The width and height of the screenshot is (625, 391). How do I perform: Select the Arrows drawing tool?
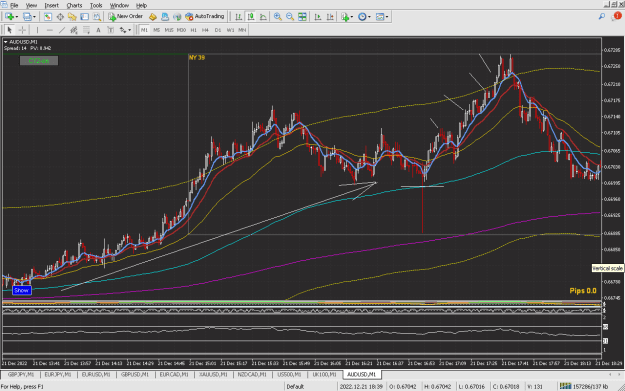pos(123,30)
